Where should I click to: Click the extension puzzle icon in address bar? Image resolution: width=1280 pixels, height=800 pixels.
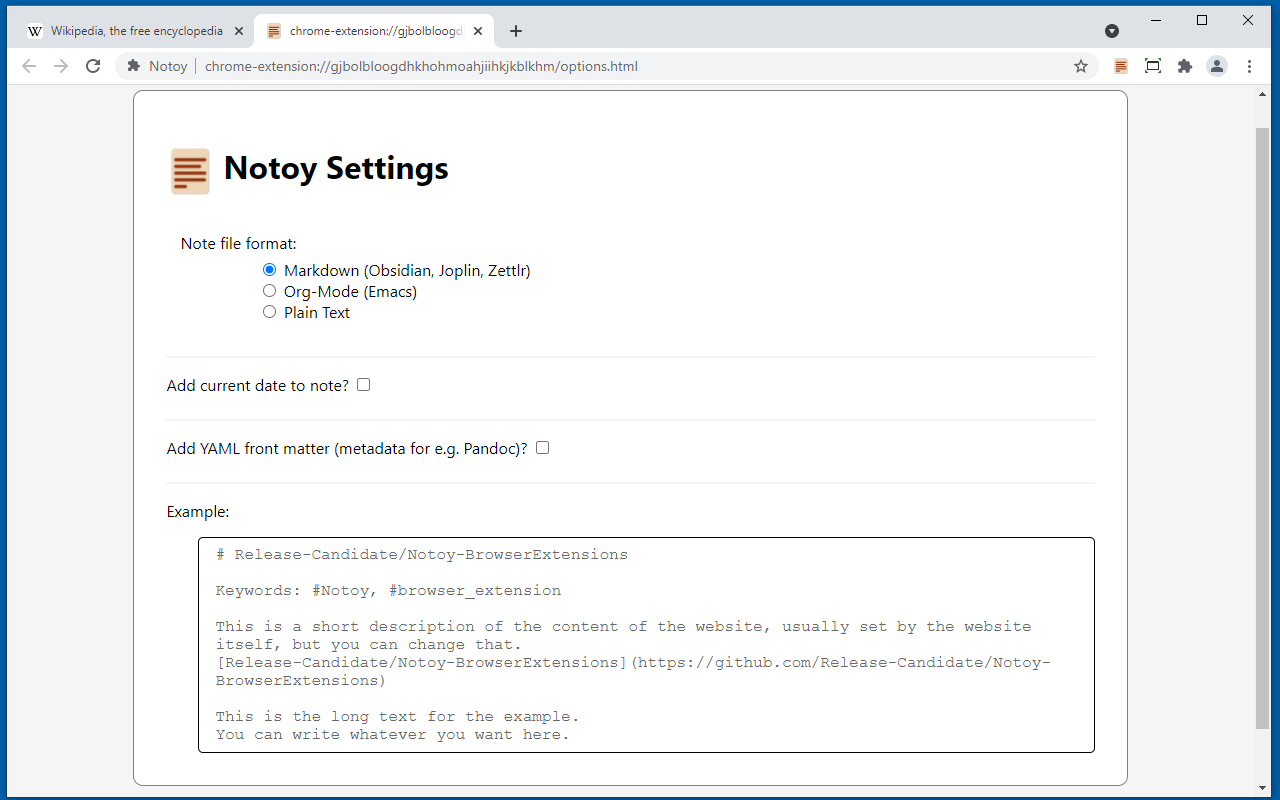coord(134,66)
